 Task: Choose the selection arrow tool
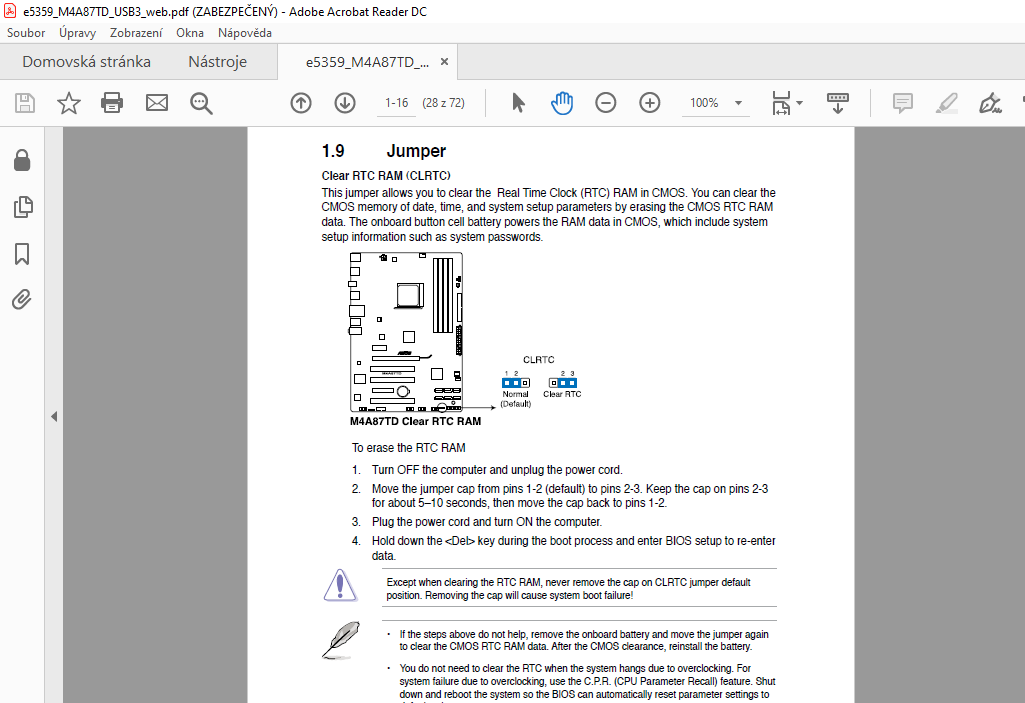pos(518,103)
